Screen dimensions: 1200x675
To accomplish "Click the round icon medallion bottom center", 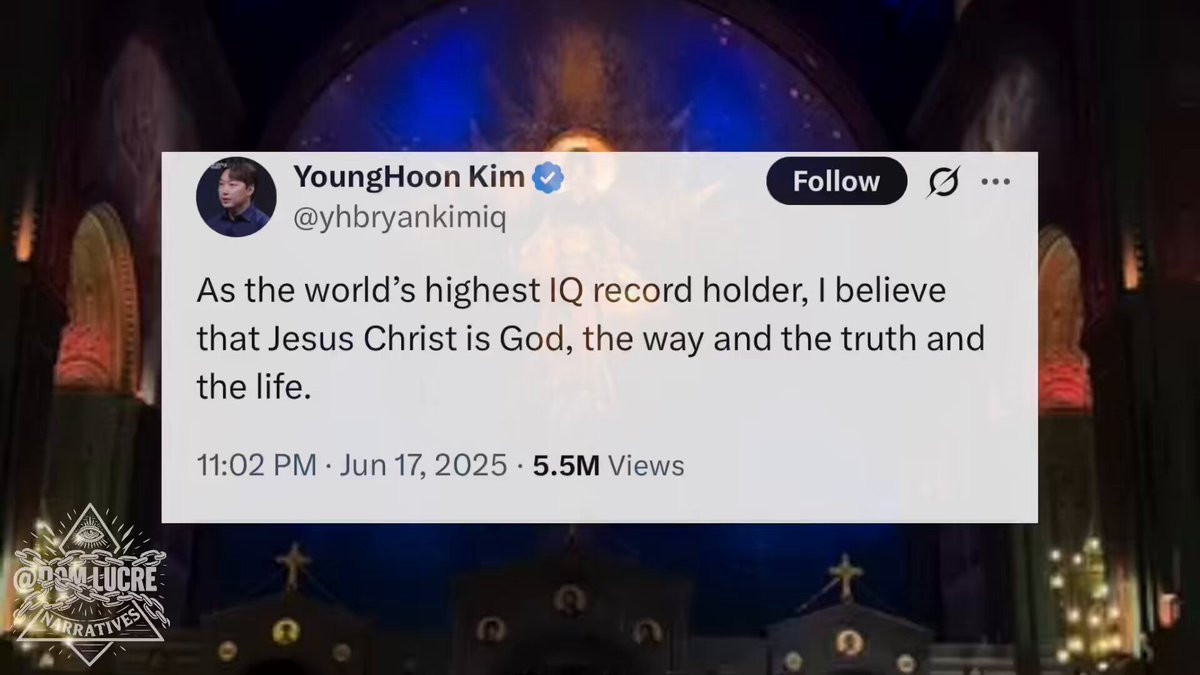I will coord(569,599).
